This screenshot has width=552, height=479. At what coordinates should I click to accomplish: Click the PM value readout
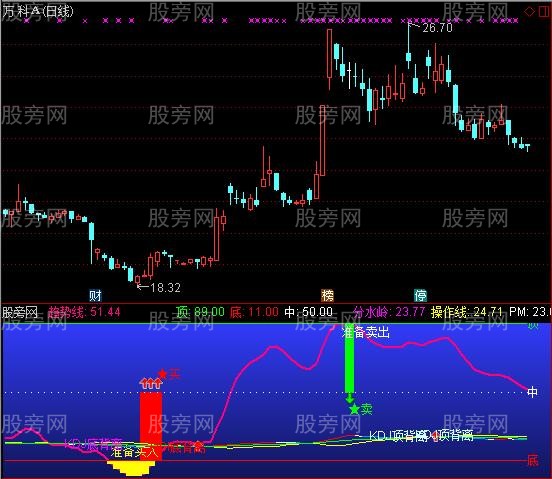tap(529, 312)
